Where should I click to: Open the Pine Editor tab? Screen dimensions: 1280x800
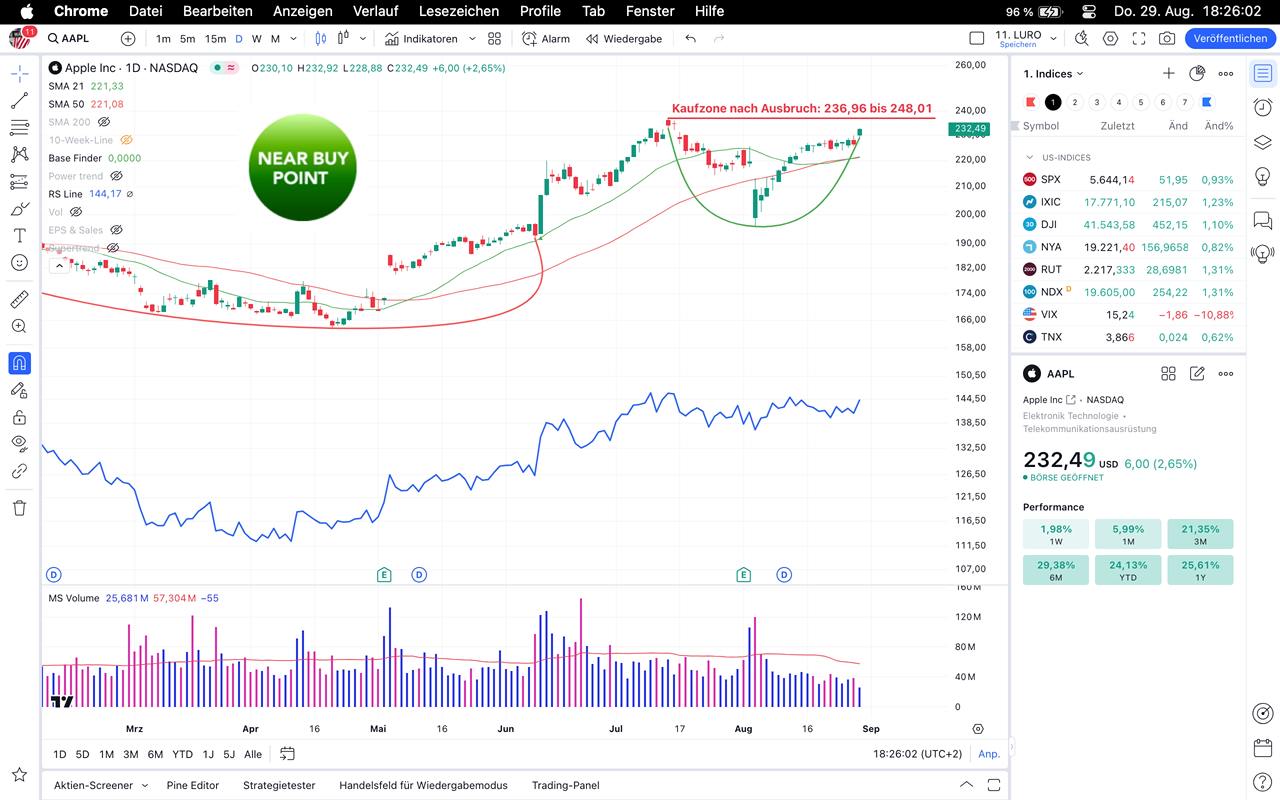[192, 785]
